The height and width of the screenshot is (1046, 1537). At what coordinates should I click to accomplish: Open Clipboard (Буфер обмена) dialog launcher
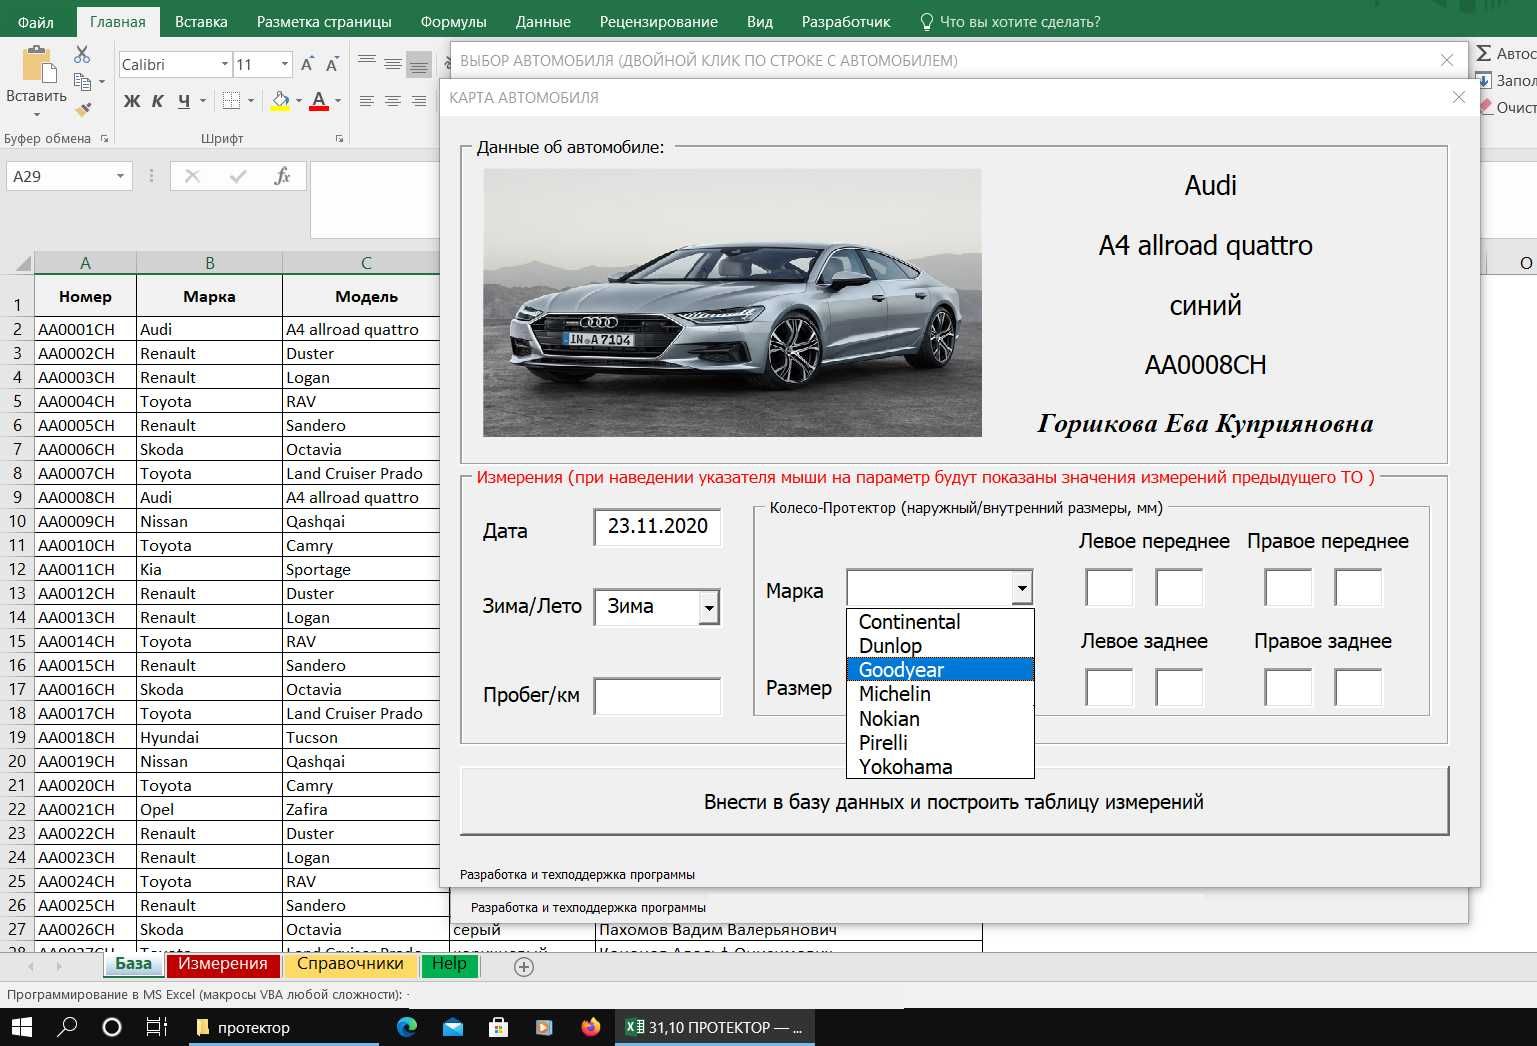104,139
